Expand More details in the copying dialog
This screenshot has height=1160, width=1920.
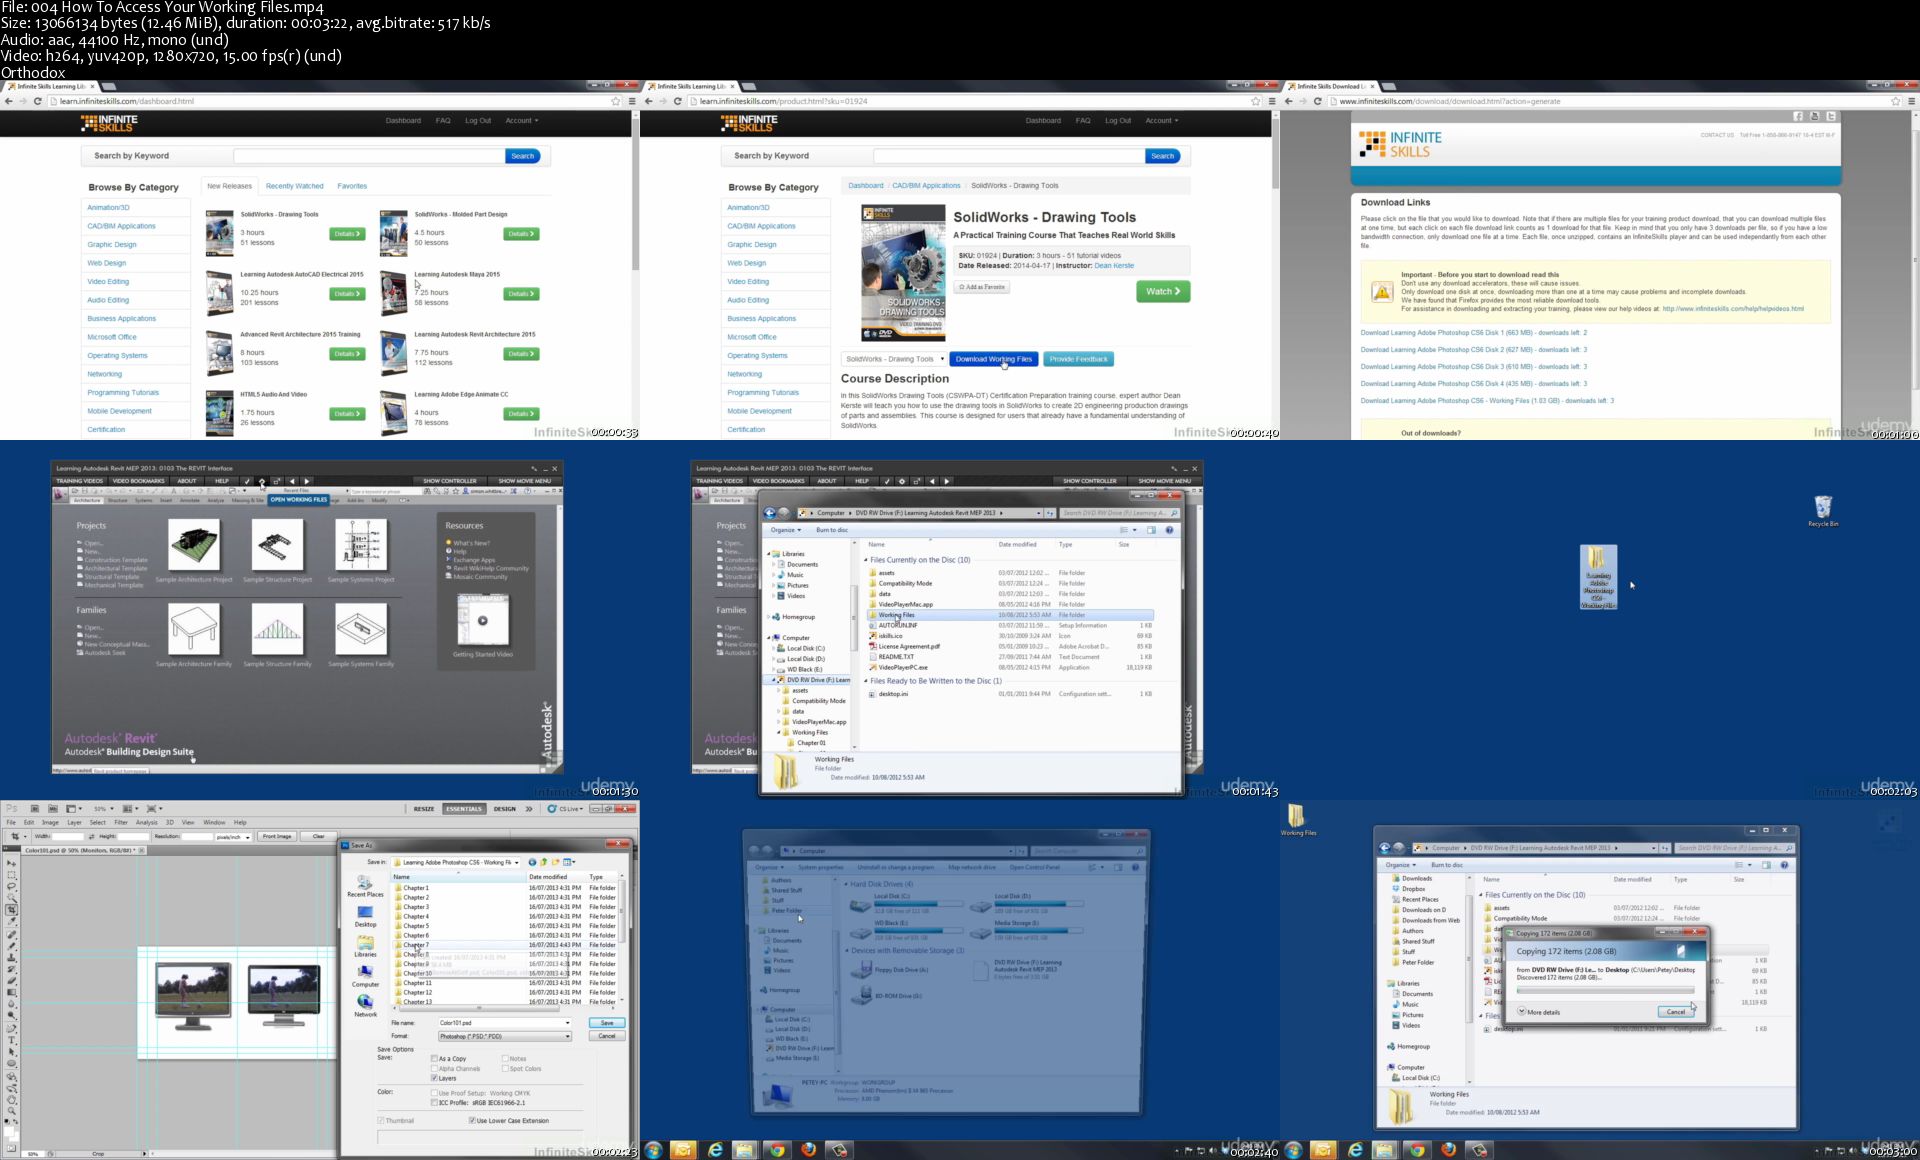coord(1522,1012)
